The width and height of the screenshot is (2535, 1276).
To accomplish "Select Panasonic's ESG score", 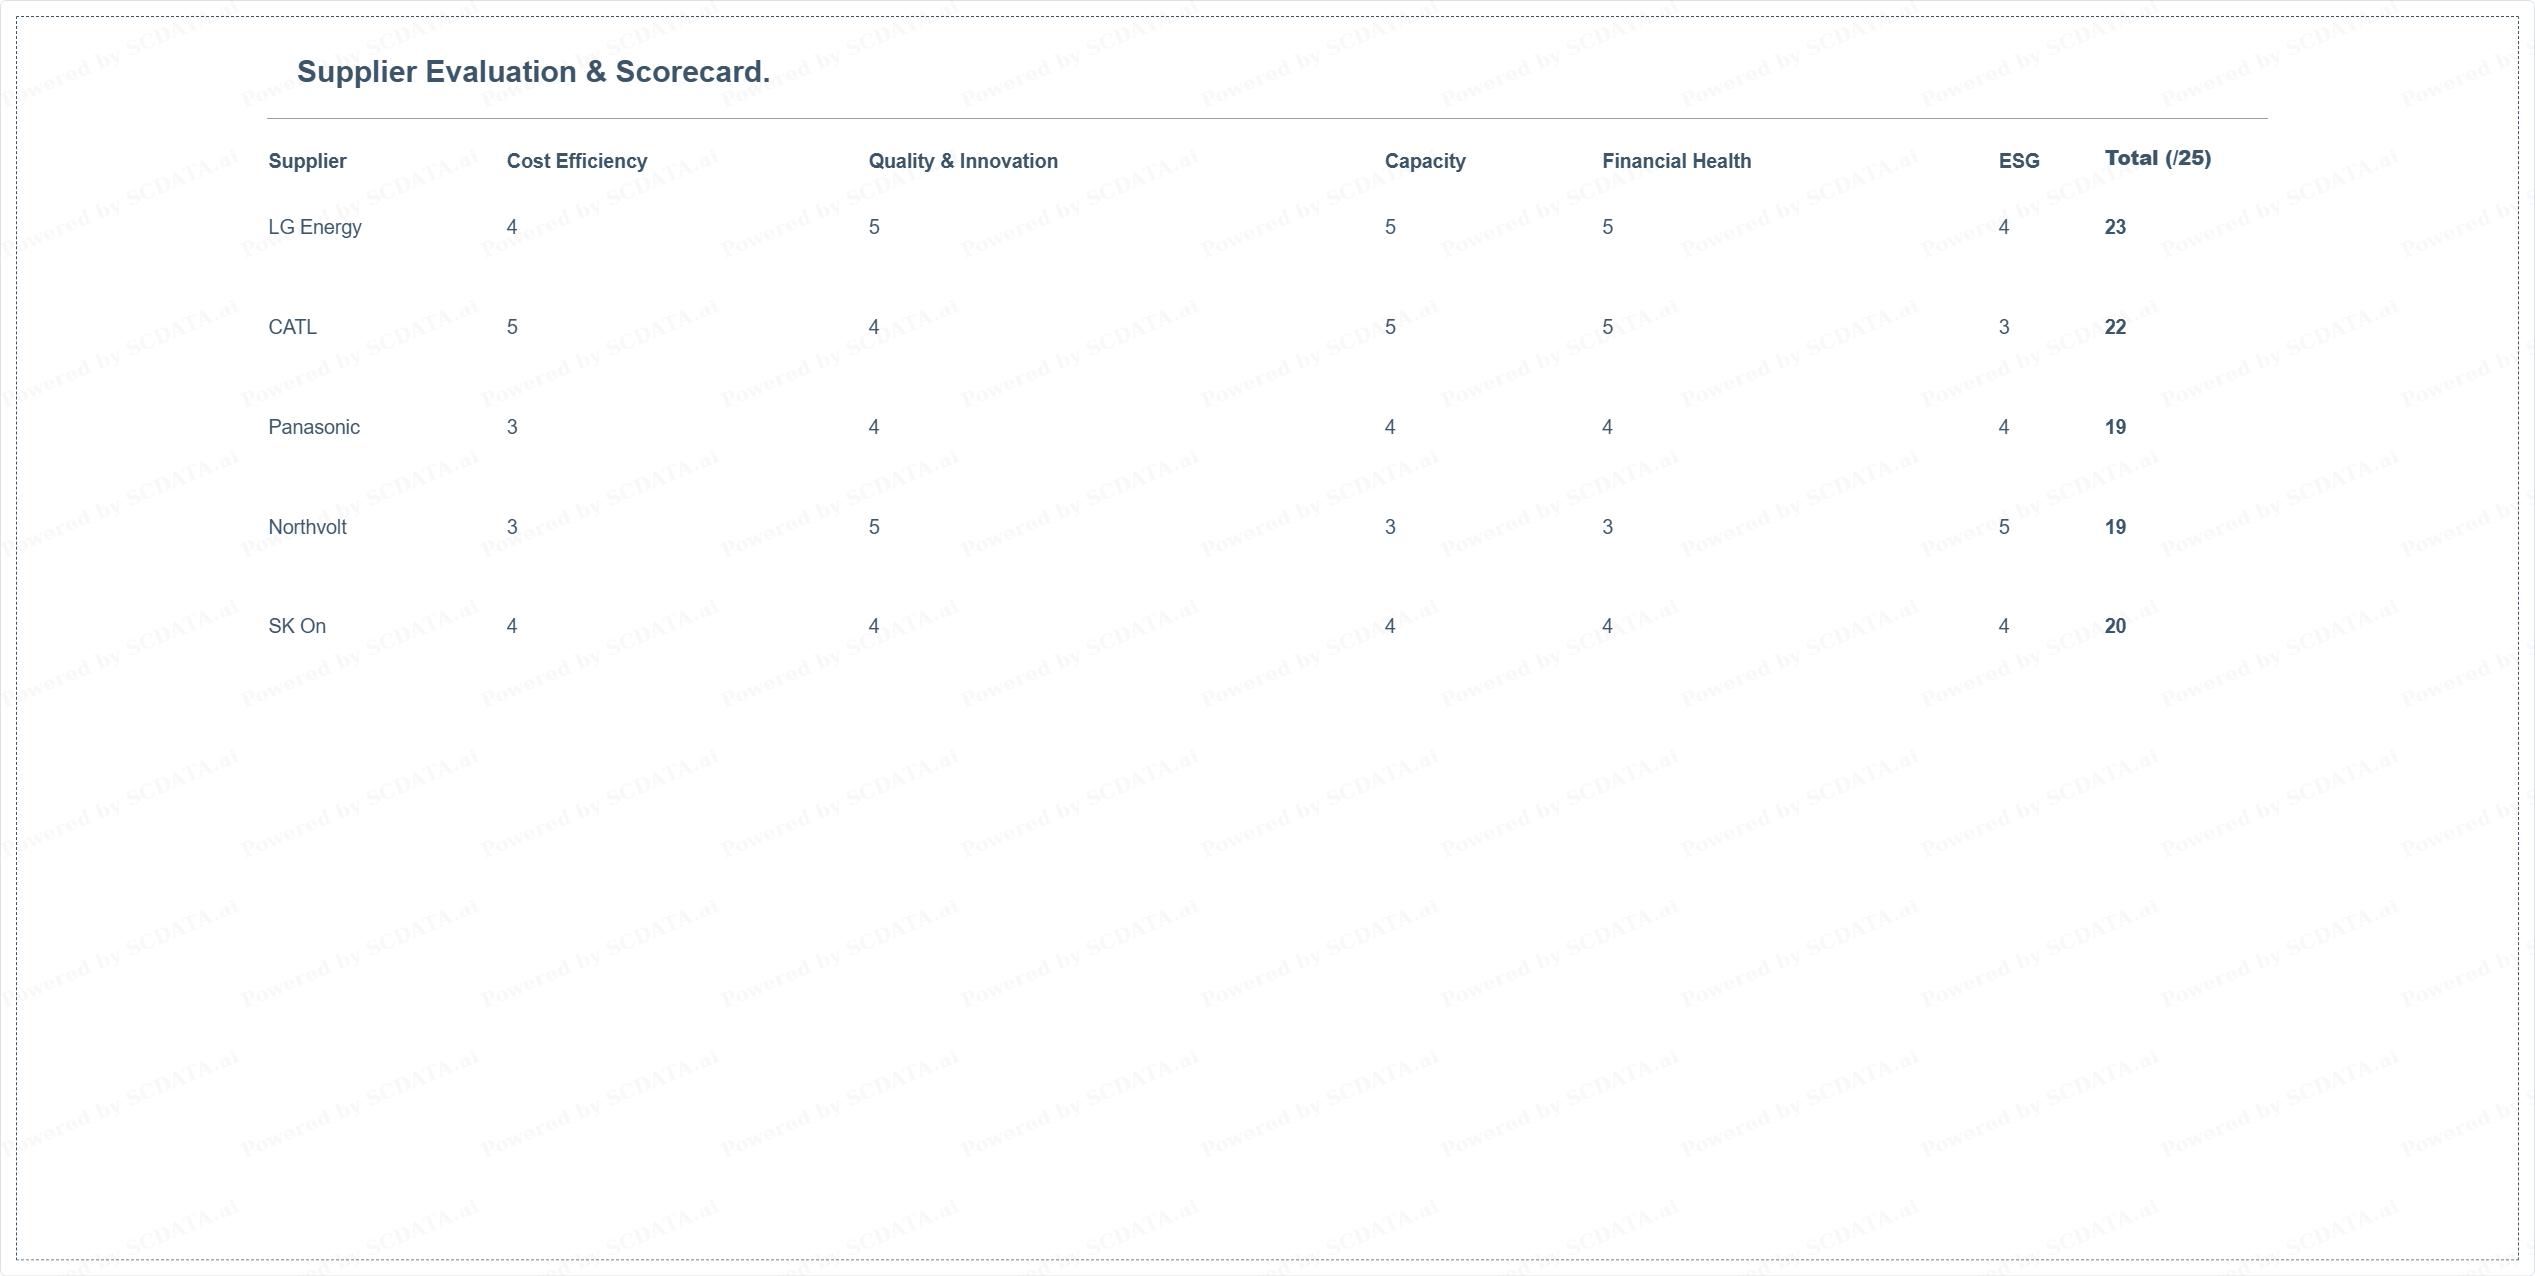I will pyautogui.click(x=2004, y=427).
